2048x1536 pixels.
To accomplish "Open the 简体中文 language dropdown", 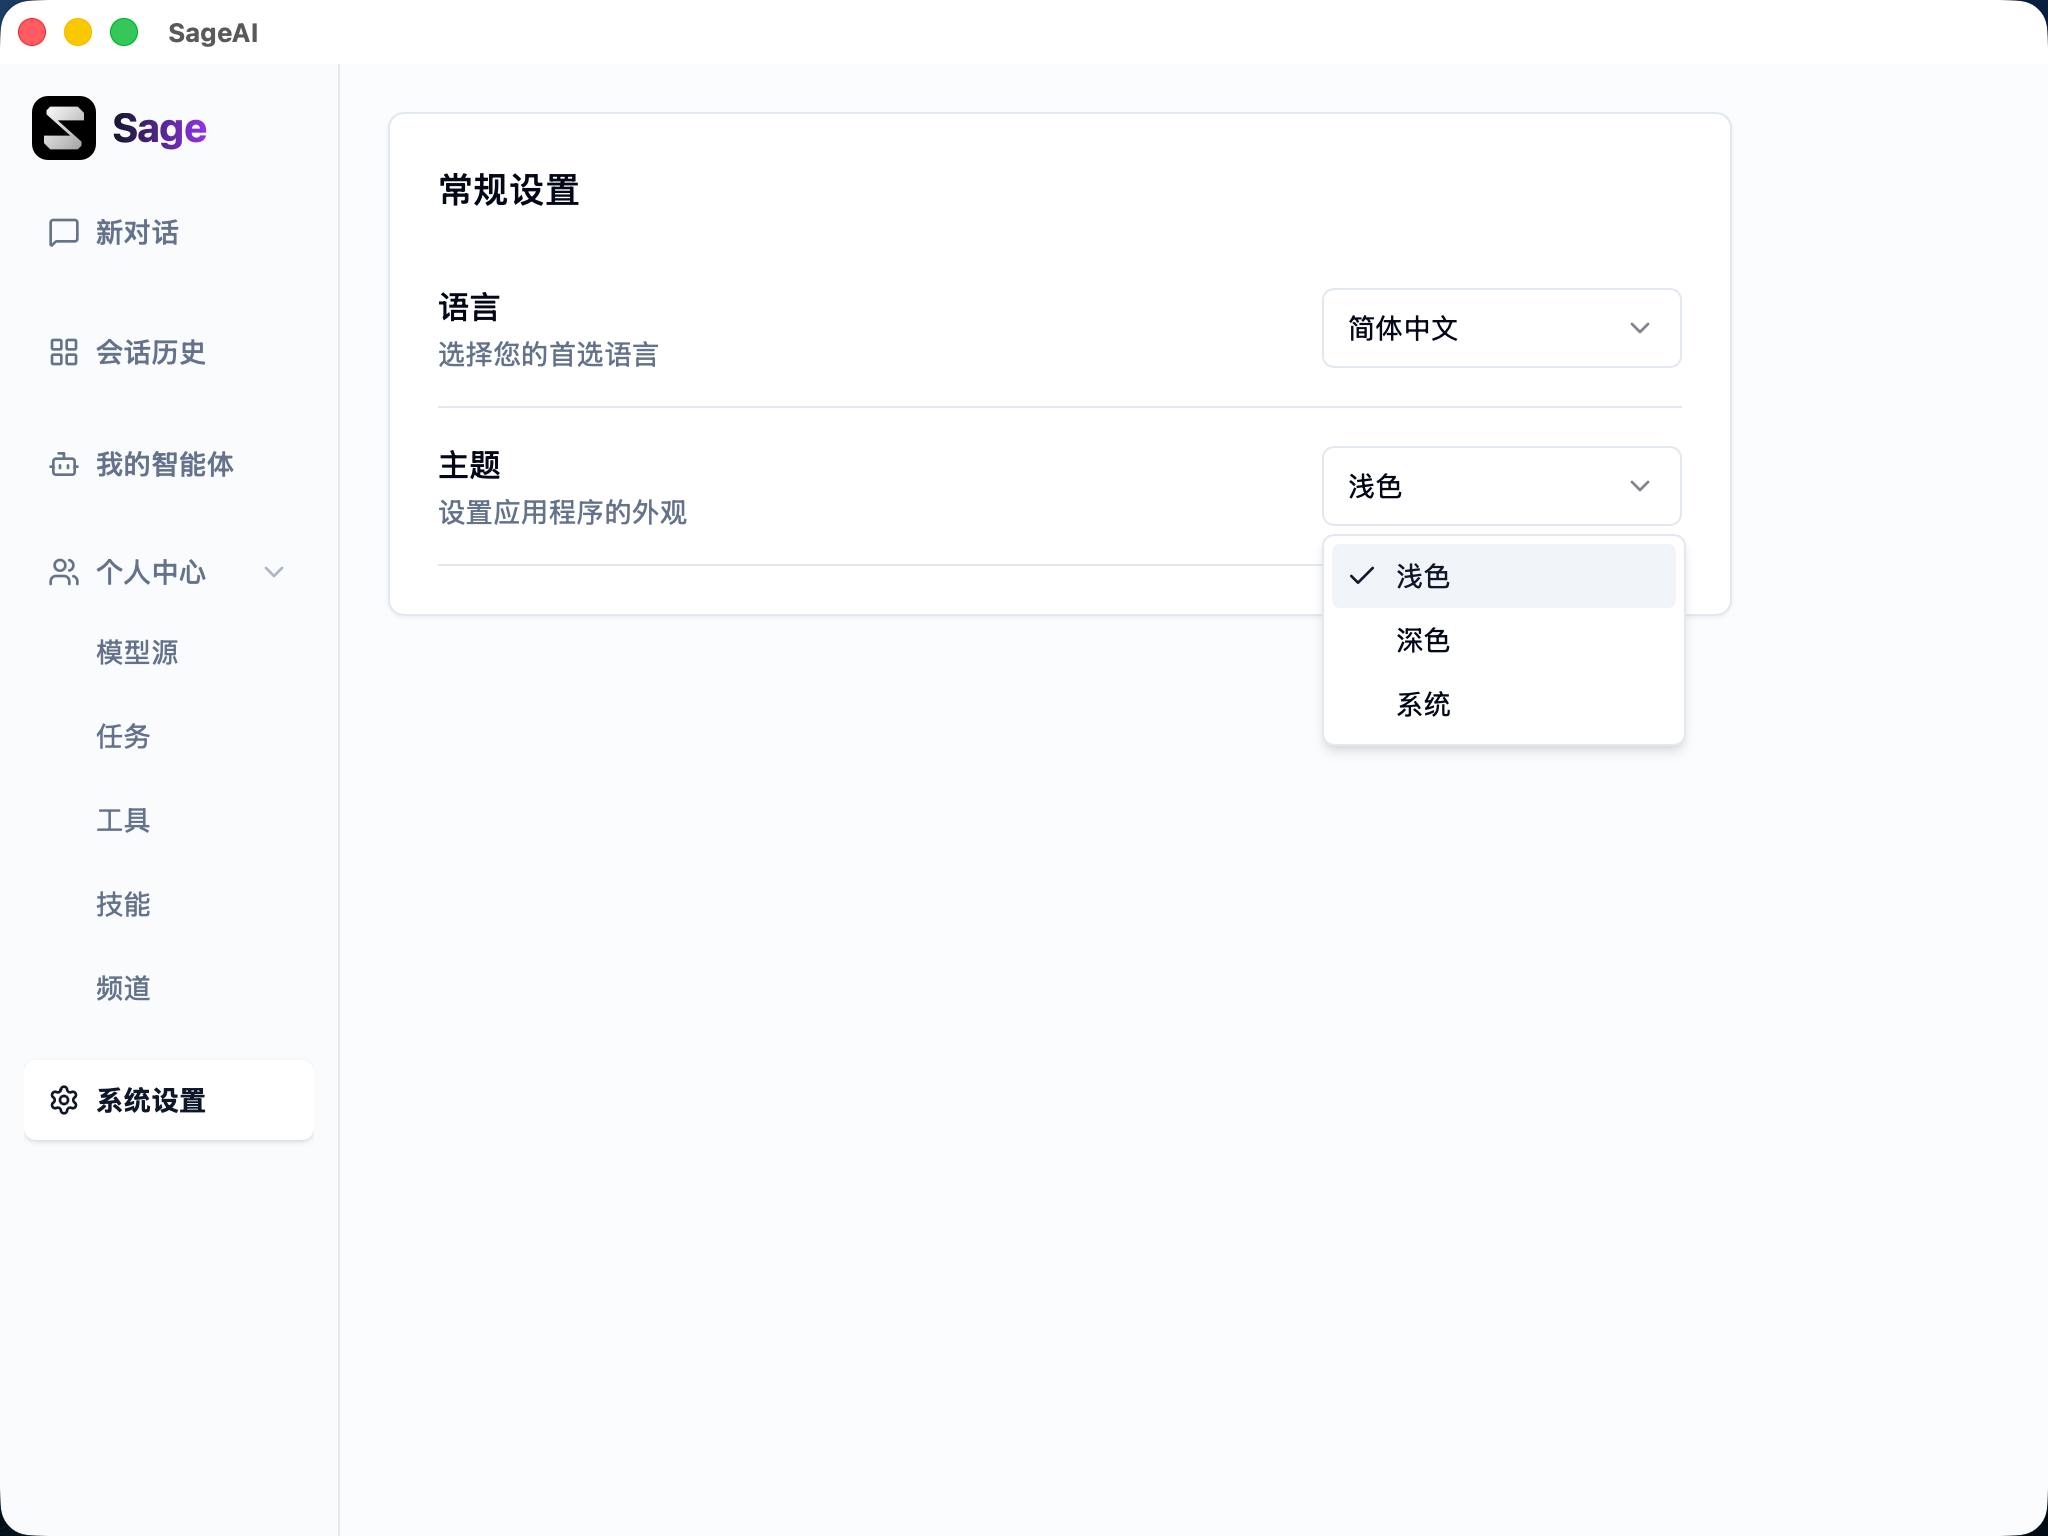I will tap(1501, 328).
